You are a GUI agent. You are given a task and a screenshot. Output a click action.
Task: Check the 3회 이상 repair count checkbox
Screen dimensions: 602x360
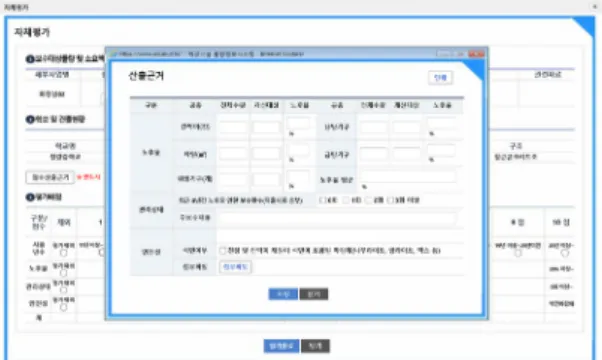(390, 200)
